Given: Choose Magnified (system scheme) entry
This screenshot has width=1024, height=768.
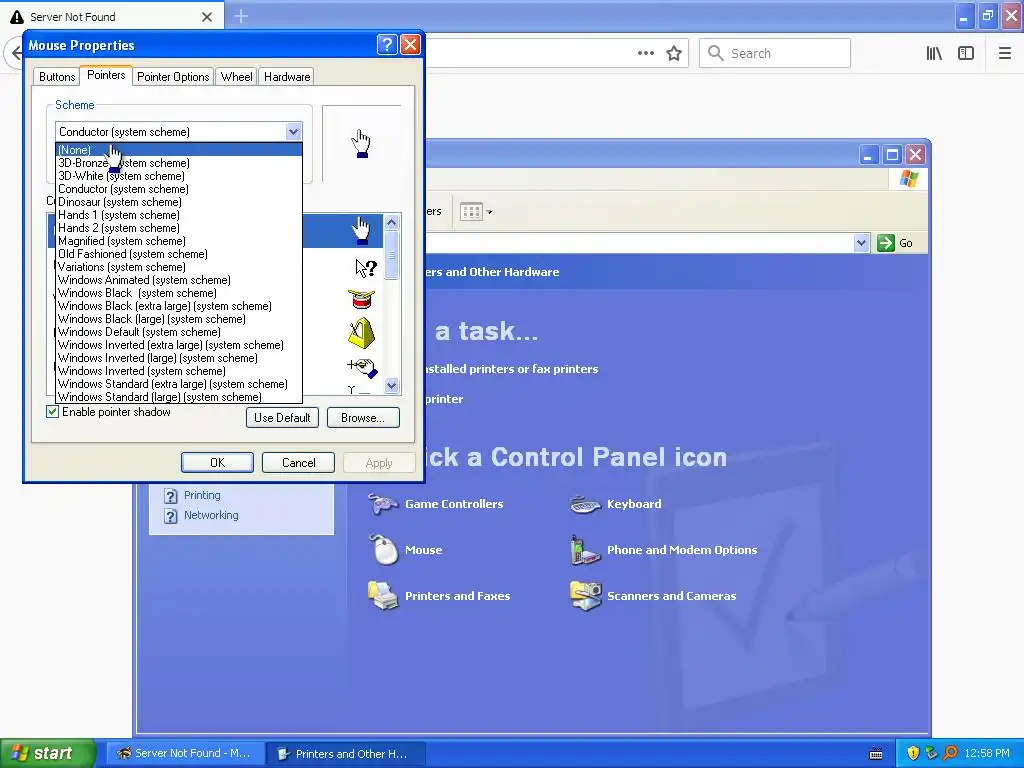Looking at the screenshot, I should coord(178,241).
